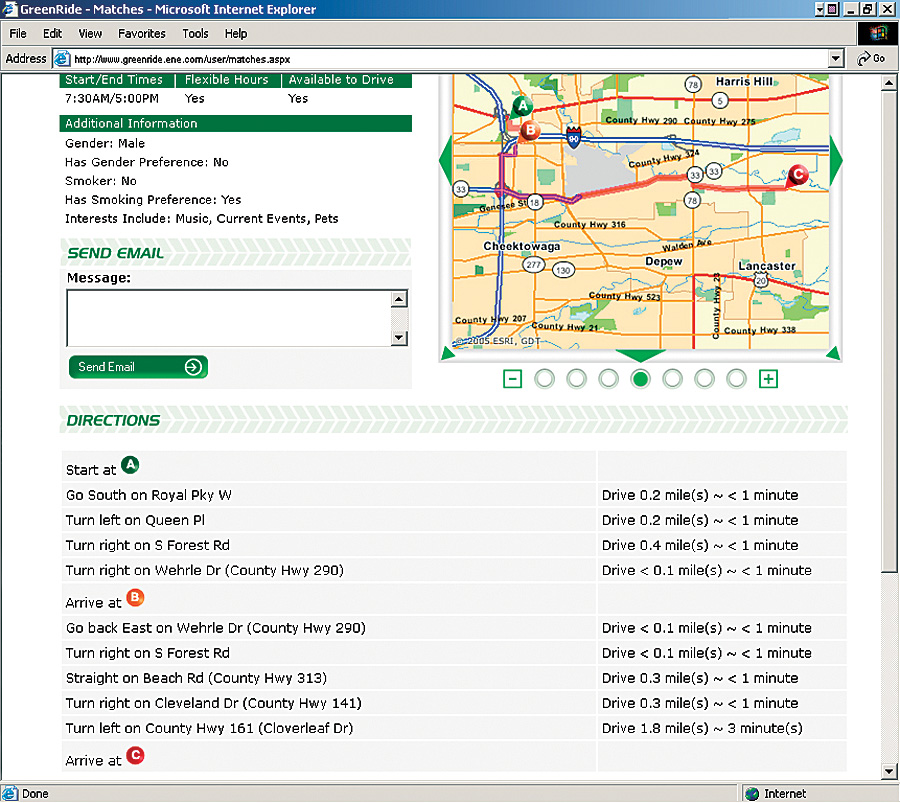Click the Internet zone globe icon in the status bar
900x803 pixels.
point(752,794)
